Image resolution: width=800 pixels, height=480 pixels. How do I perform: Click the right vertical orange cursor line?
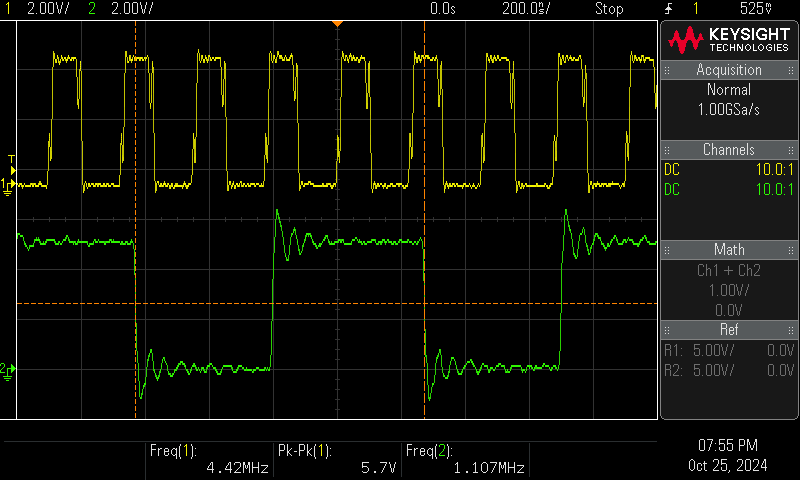tap(424, 220)
